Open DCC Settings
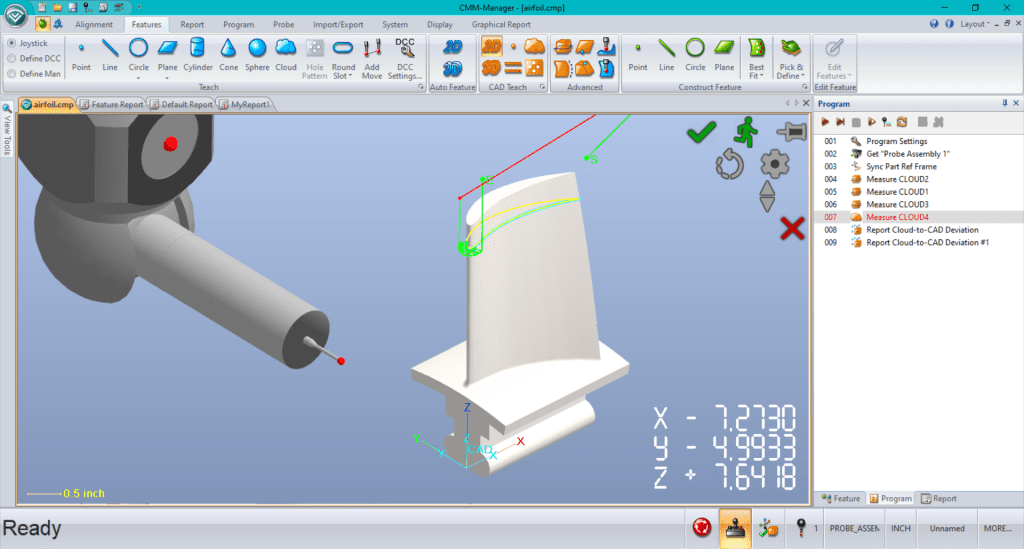The height and width of the screenshot is (549, 1024). [x=405, y=59]
